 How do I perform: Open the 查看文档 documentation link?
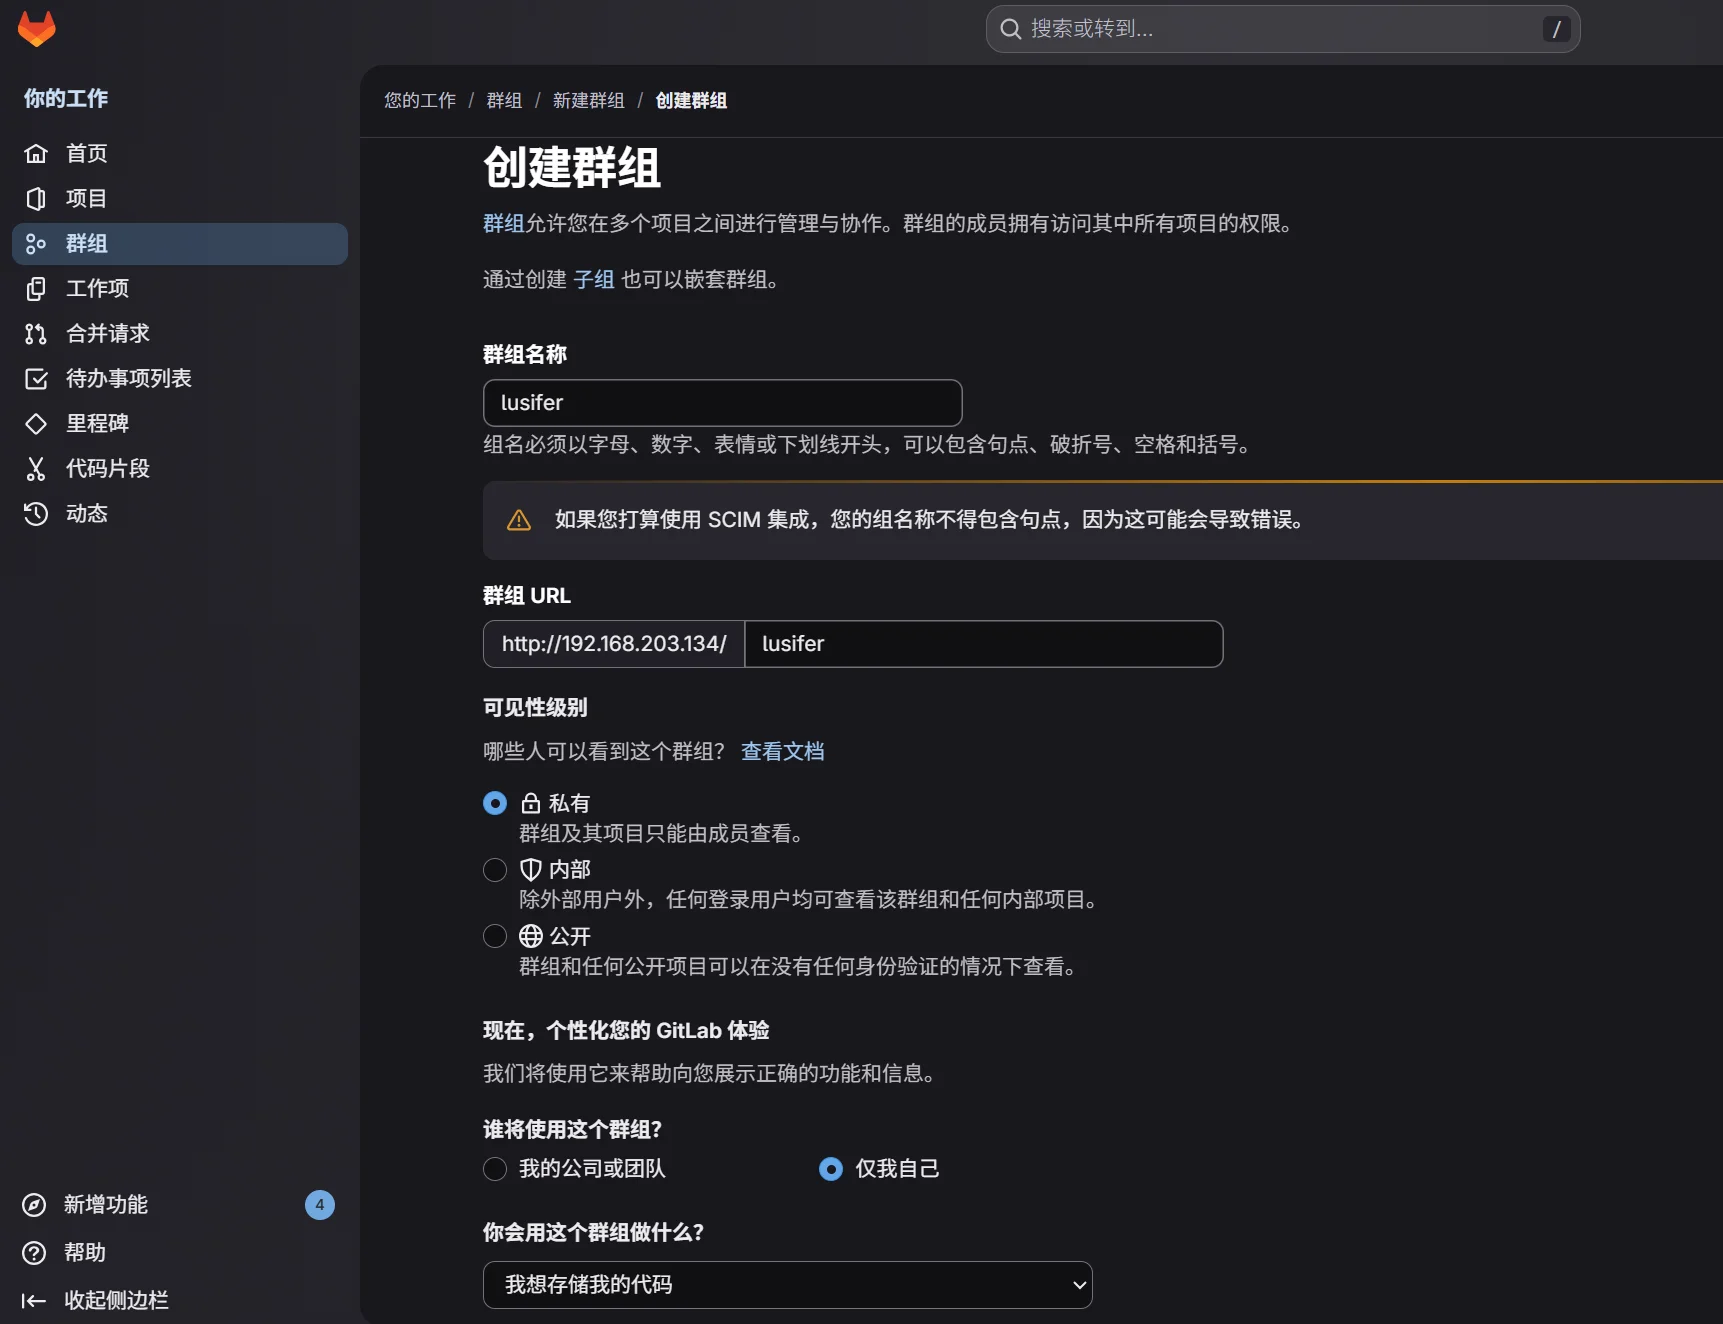point(782,751)
